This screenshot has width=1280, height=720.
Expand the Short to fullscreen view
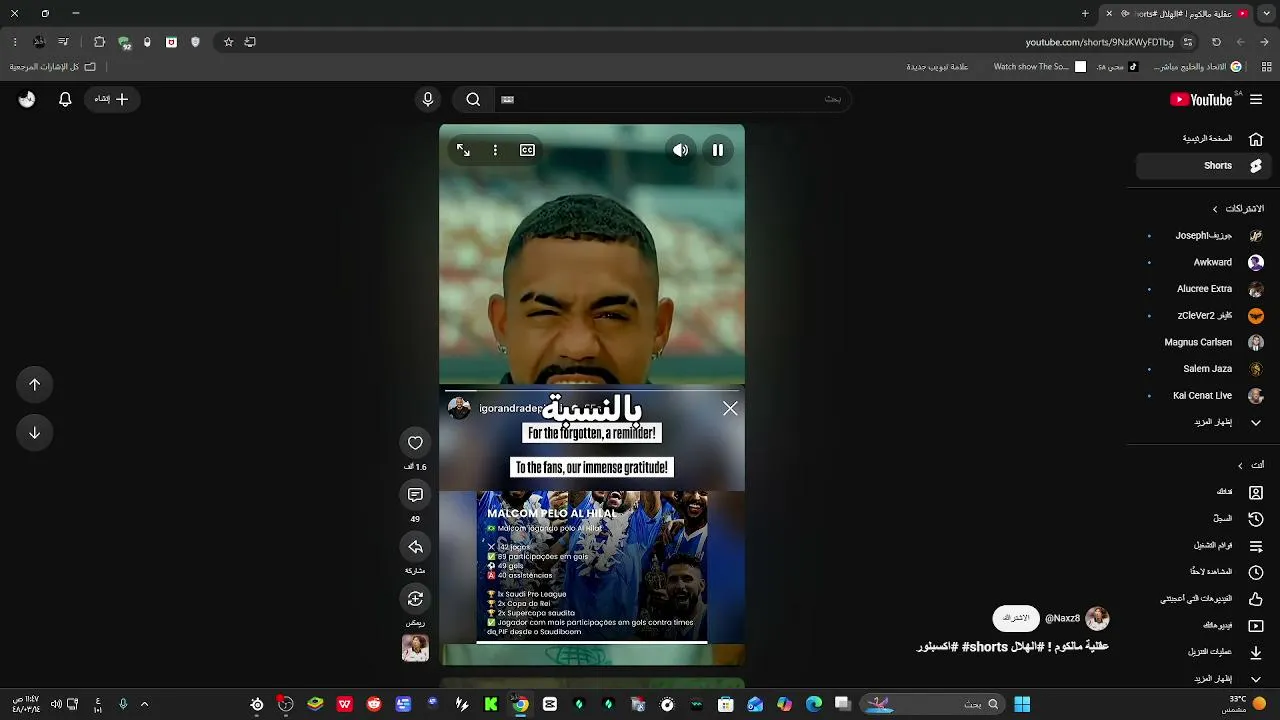463,150
